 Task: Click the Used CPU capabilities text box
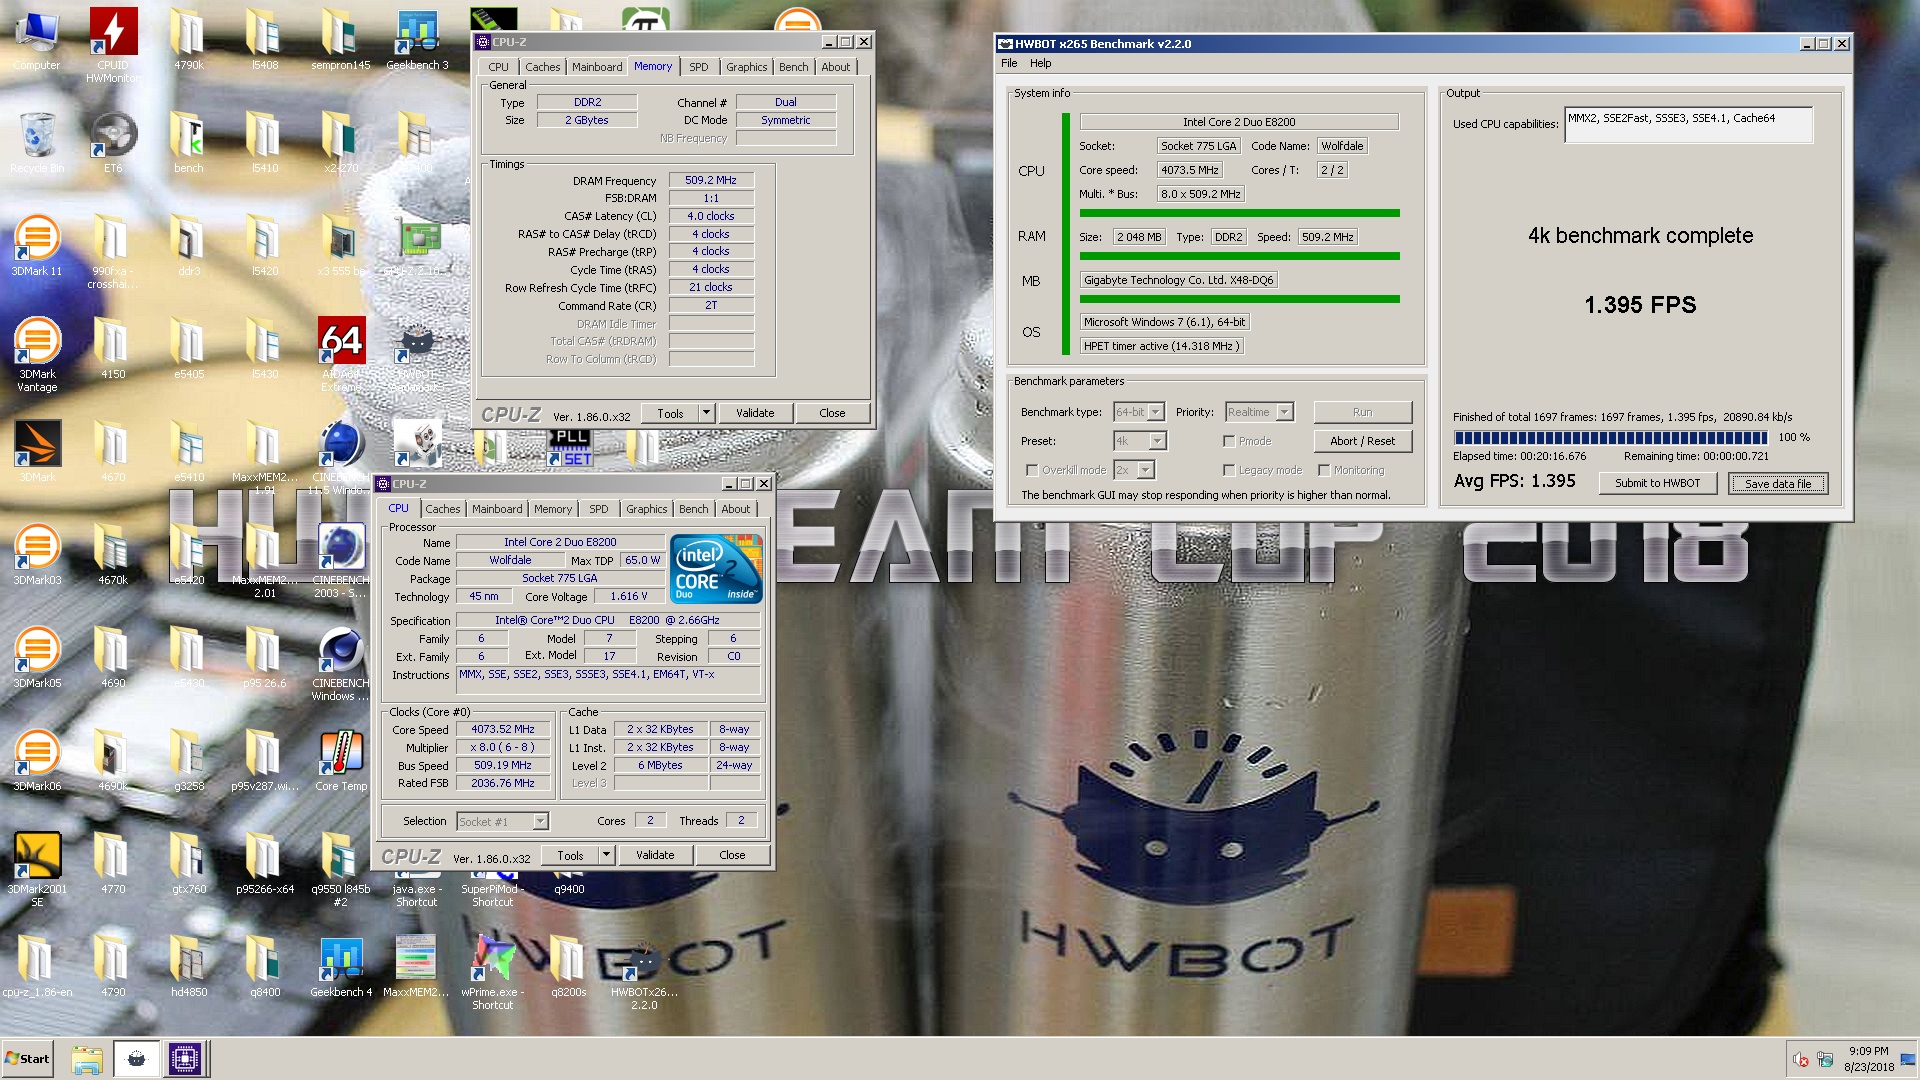[x=1689, y=125]
